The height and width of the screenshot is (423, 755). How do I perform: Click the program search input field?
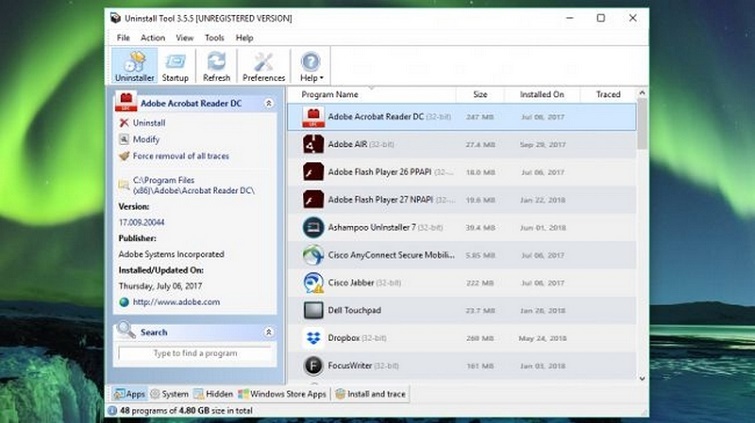coord(195,353)
